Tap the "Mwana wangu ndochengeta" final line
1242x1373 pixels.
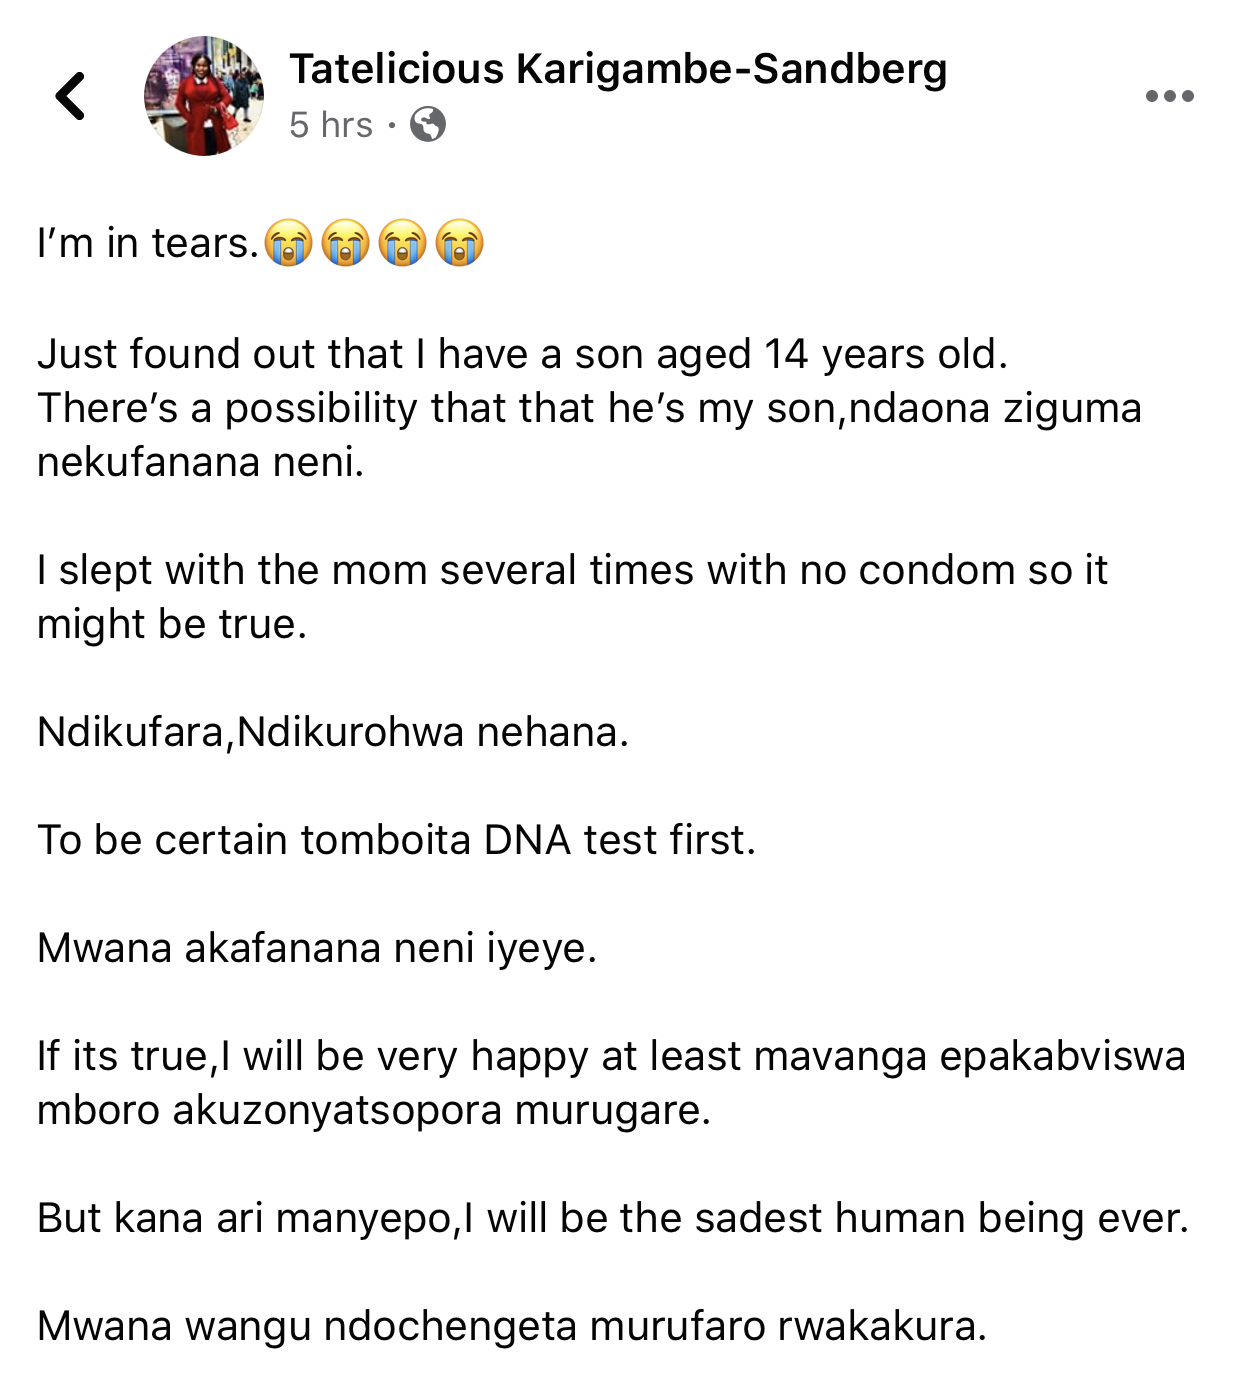(x=512, y=1326)
